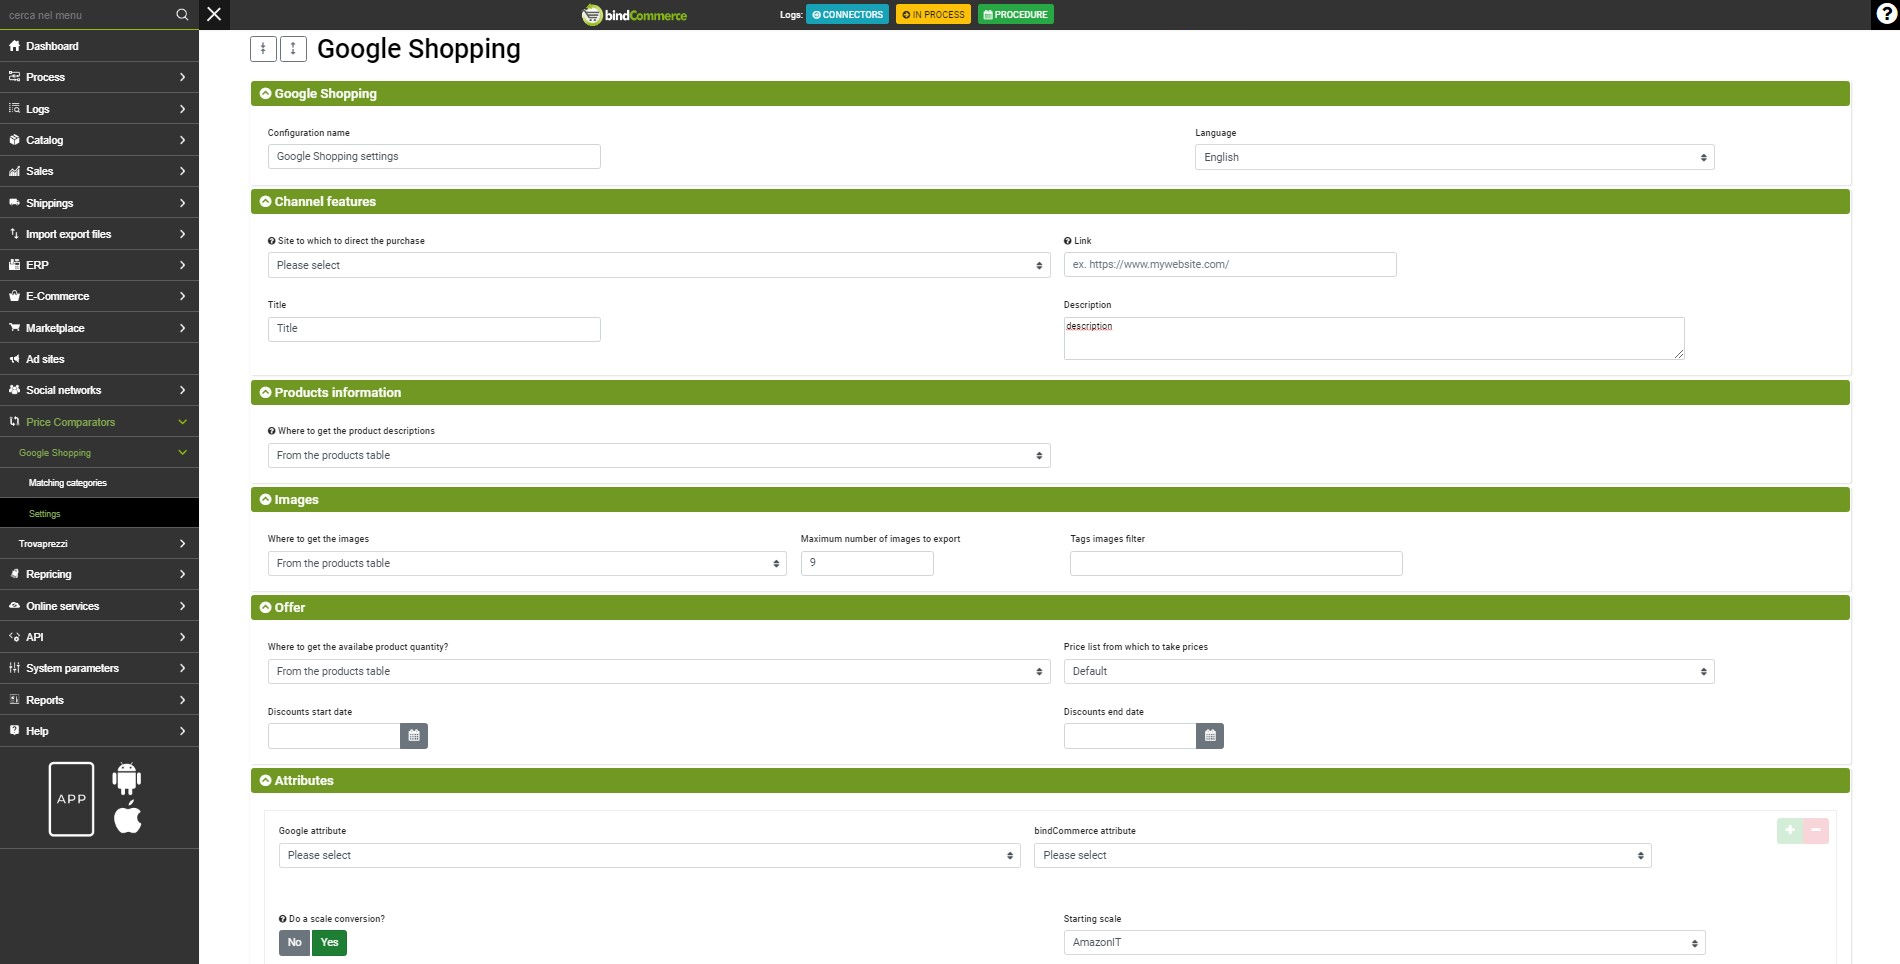1900x964 pixels.
Task: Click the Link URL input field
Action: click(1230, 265)
